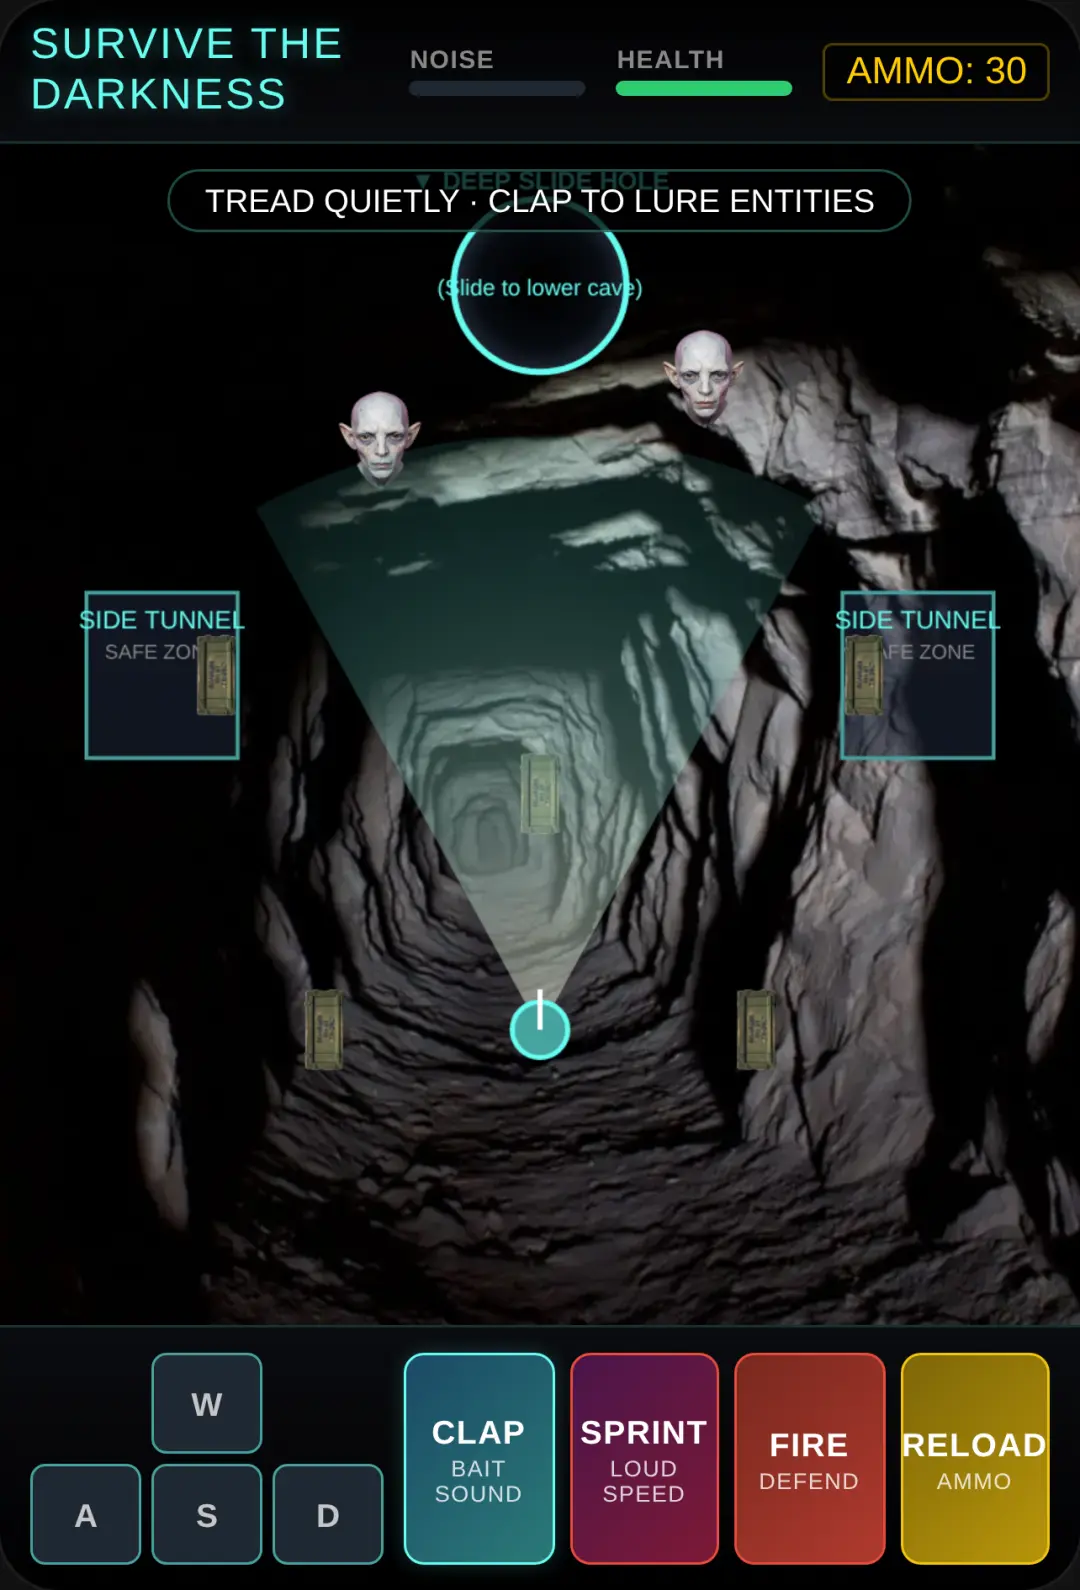Screen dimensions: 1080x1590
Task: Tap the W move-forward key
Action: coord(207,1403)
